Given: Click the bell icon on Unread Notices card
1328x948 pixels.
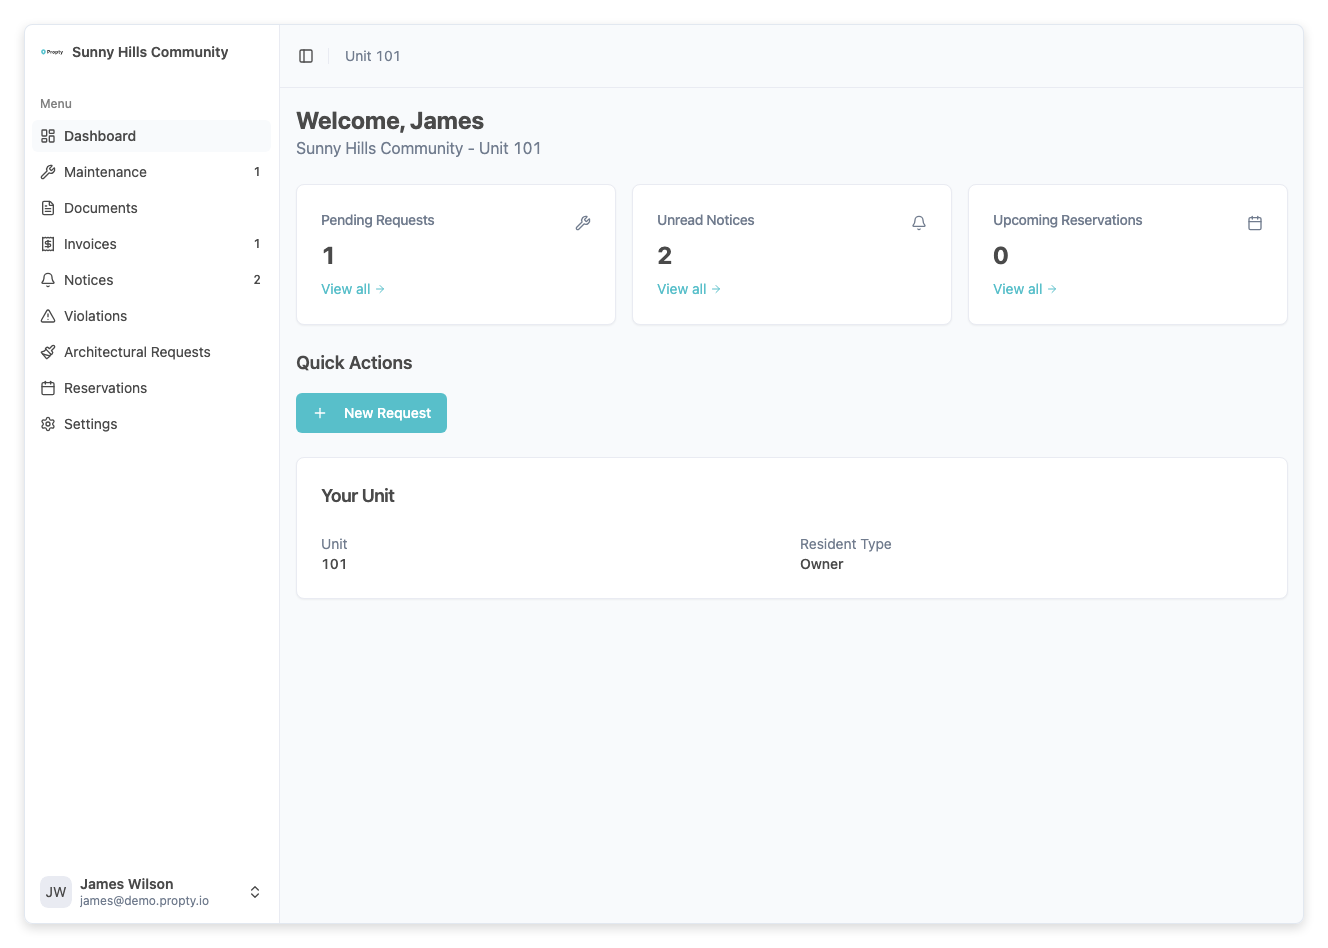Looking at the screenshot, I should click(919, 222).
